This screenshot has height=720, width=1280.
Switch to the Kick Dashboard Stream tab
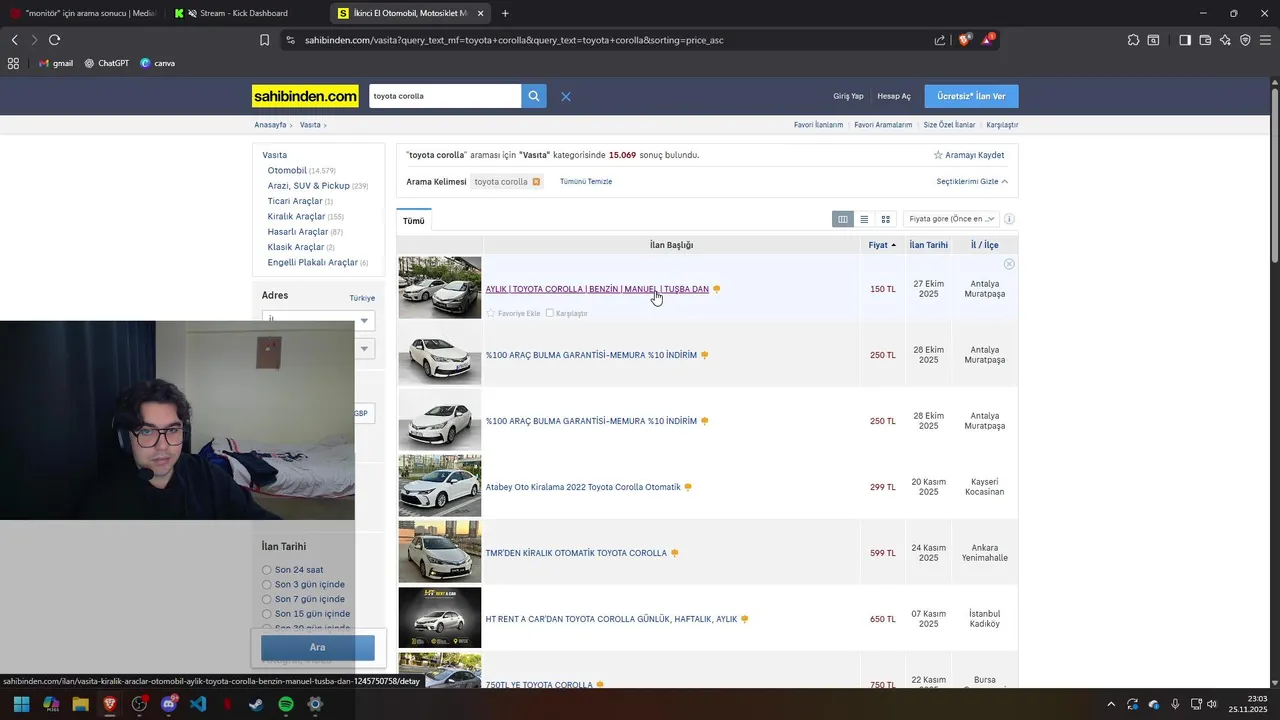[243, 13]
